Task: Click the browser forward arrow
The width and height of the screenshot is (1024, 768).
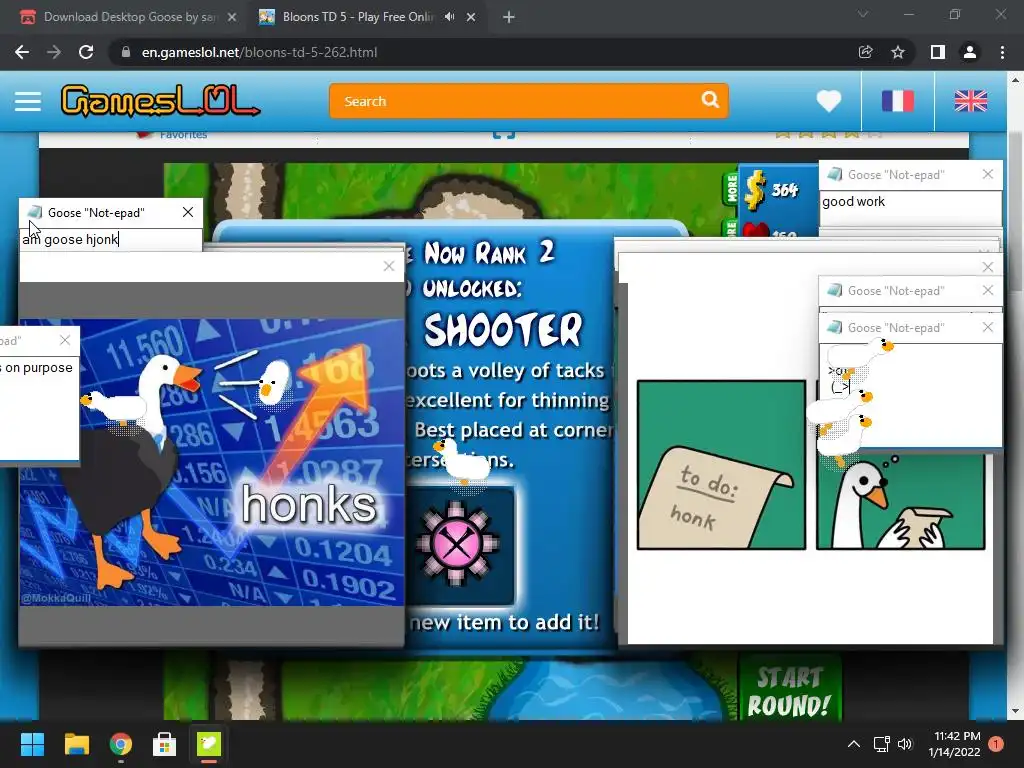Action: point(54,52)
